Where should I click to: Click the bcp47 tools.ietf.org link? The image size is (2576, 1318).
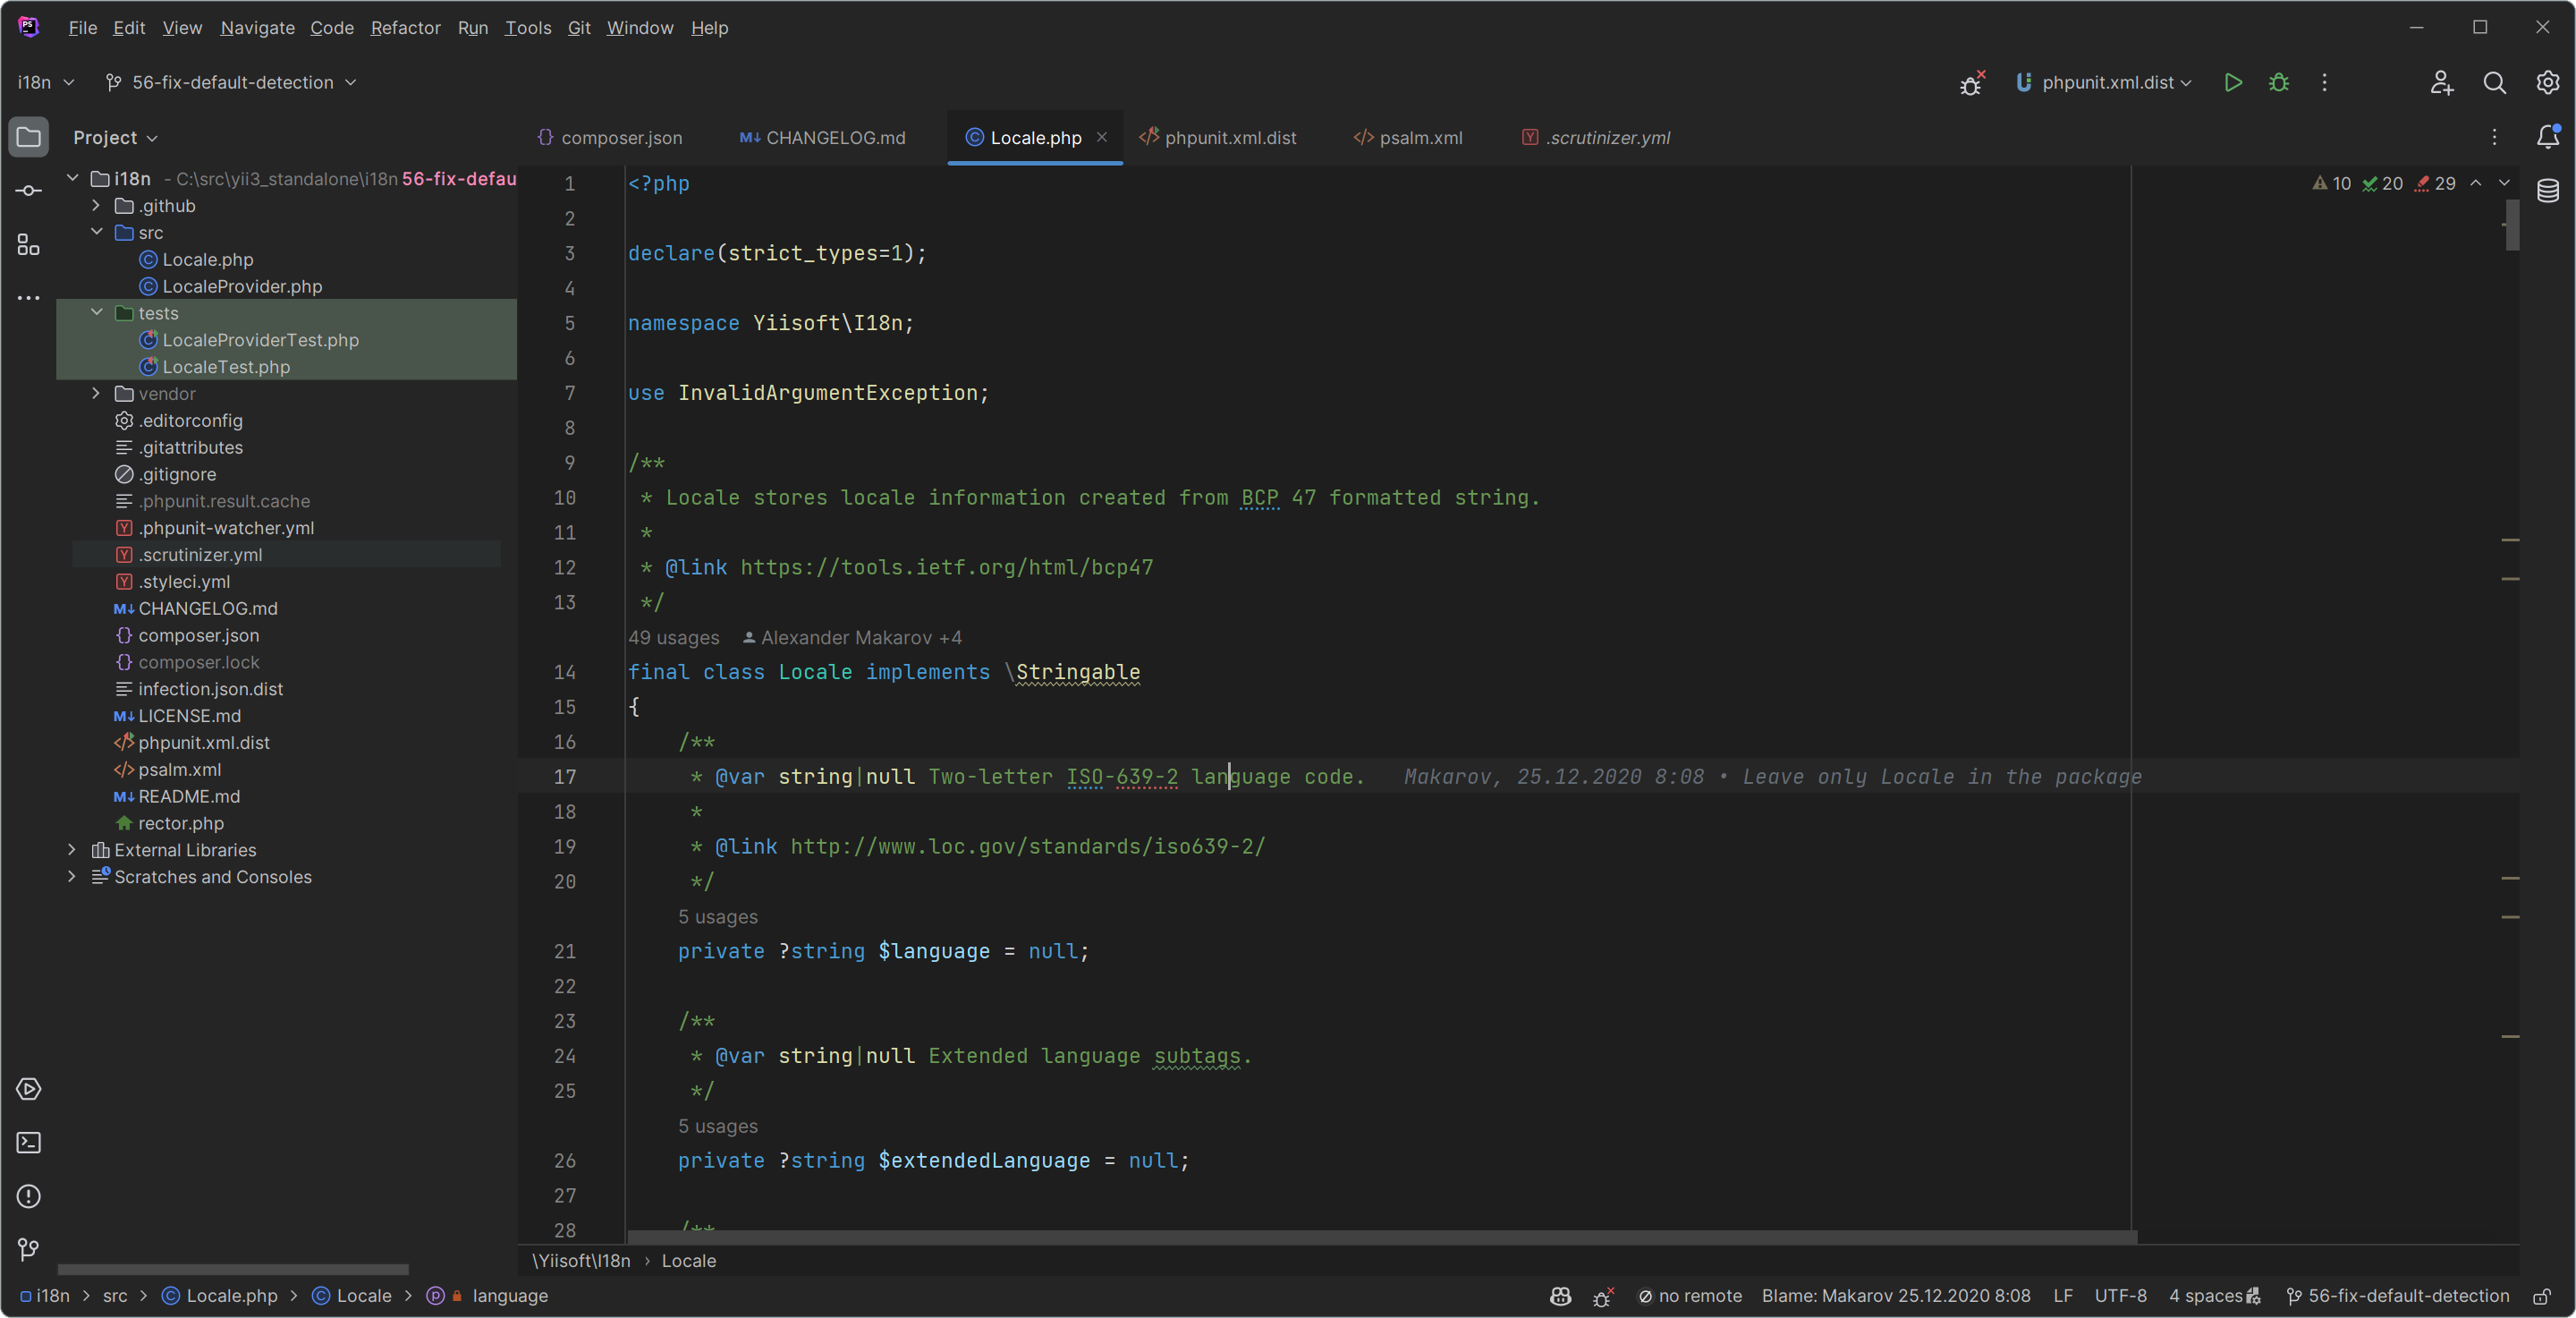[946, 567]
